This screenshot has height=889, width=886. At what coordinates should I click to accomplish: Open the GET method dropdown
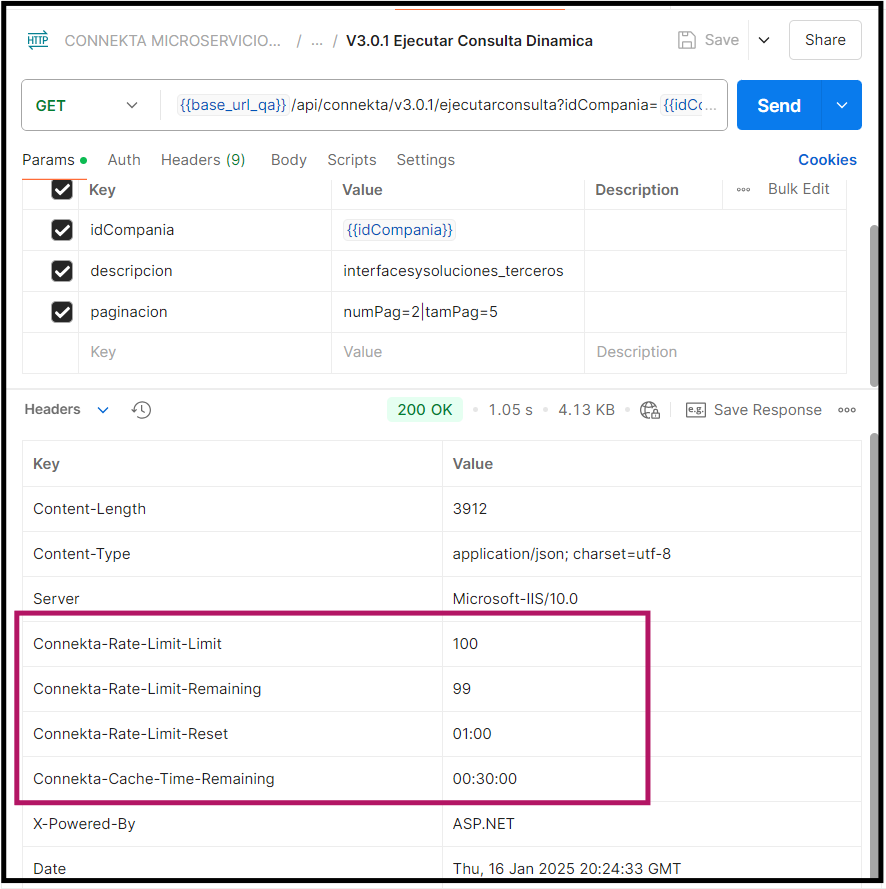[87, 105]
